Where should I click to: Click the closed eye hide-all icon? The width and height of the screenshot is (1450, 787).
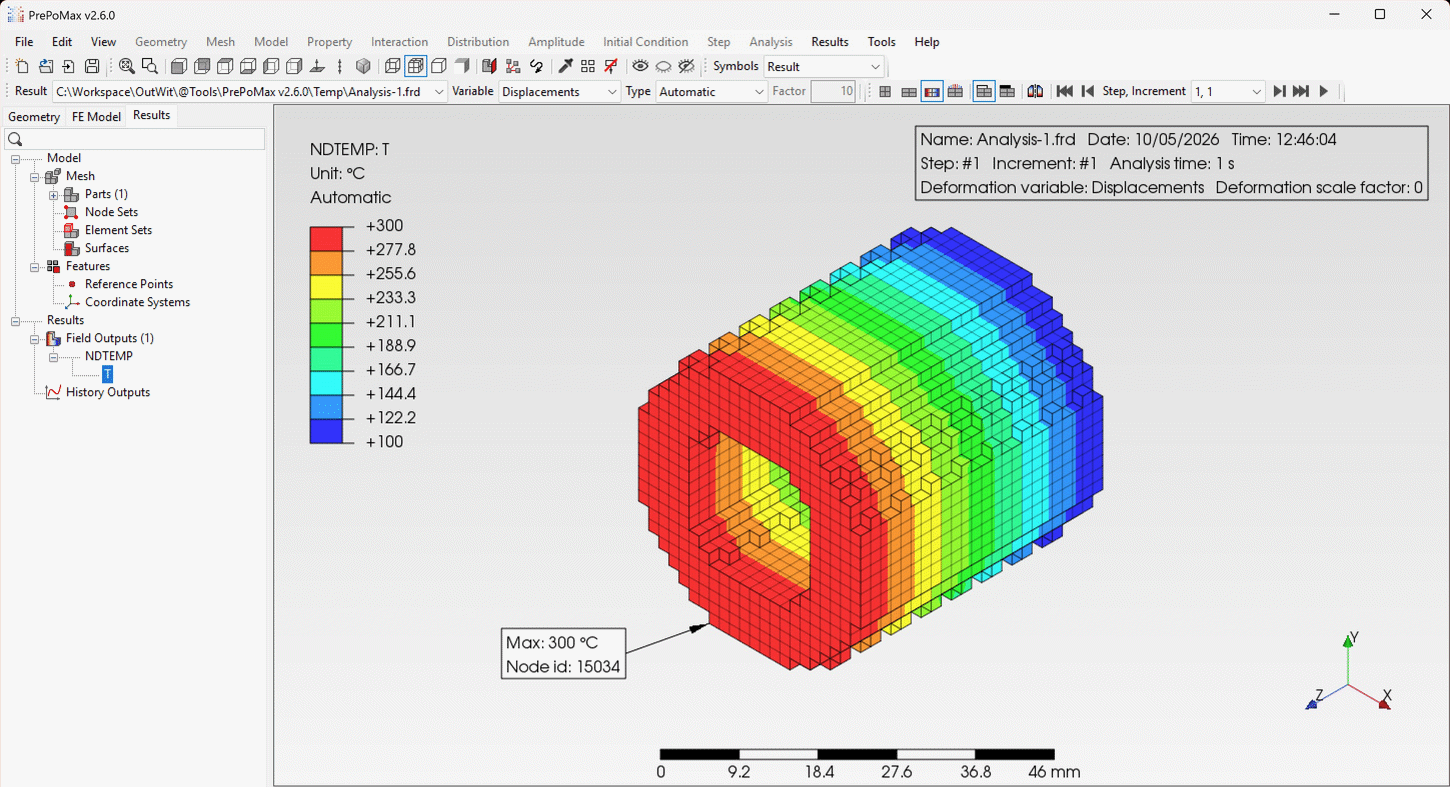point(663,66)
